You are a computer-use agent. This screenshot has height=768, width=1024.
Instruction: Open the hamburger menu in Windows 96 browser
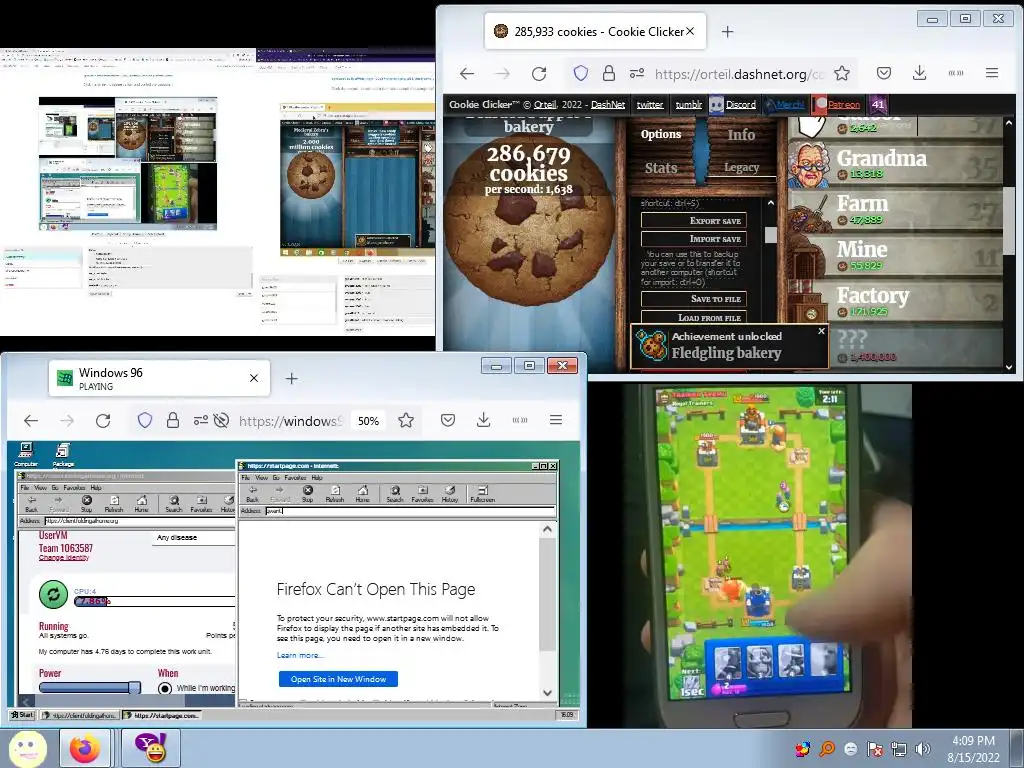556,420
